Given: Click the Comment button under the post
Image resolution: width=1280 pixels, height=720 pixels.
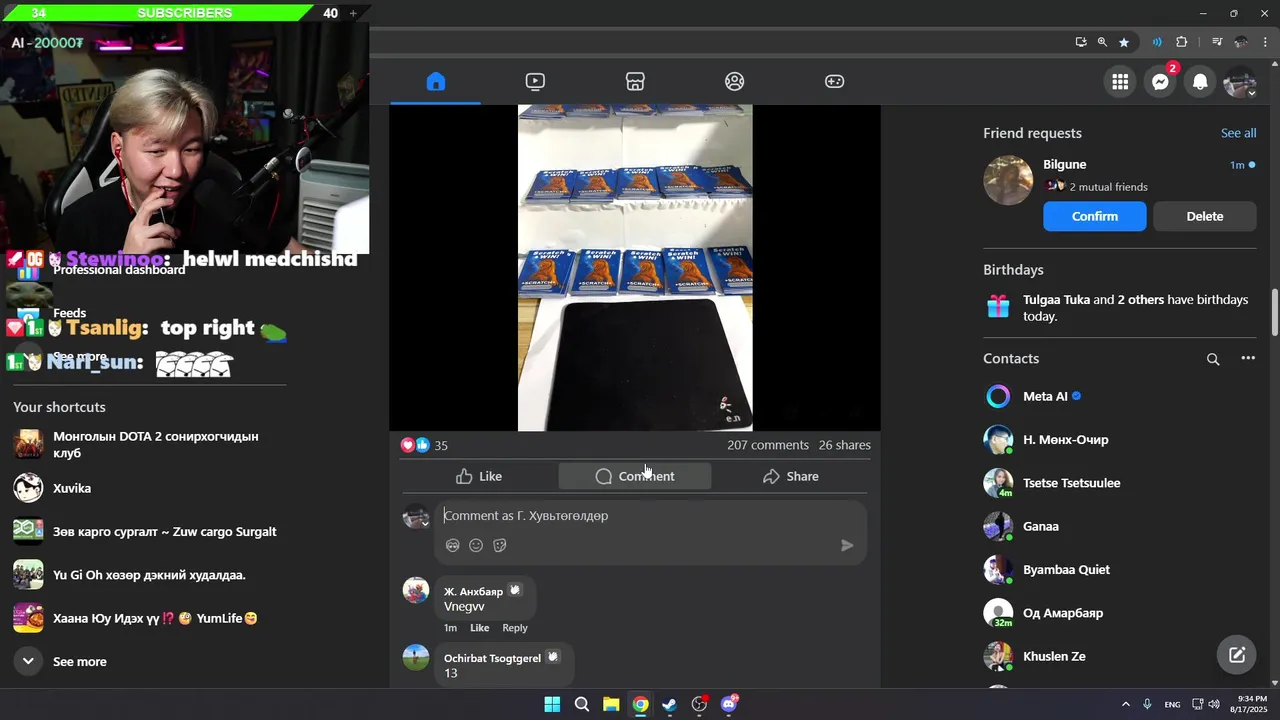Looking at the screenshot, I should (x=635, y=476).
